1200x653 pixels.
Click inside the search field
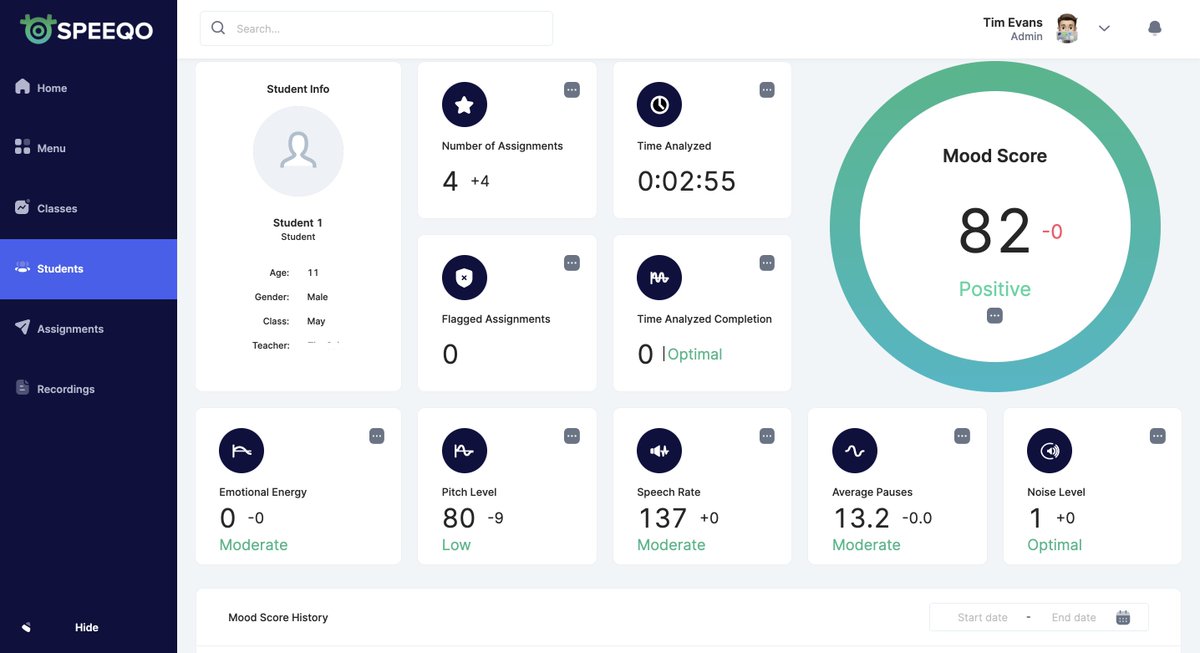[x=376, y=28]
